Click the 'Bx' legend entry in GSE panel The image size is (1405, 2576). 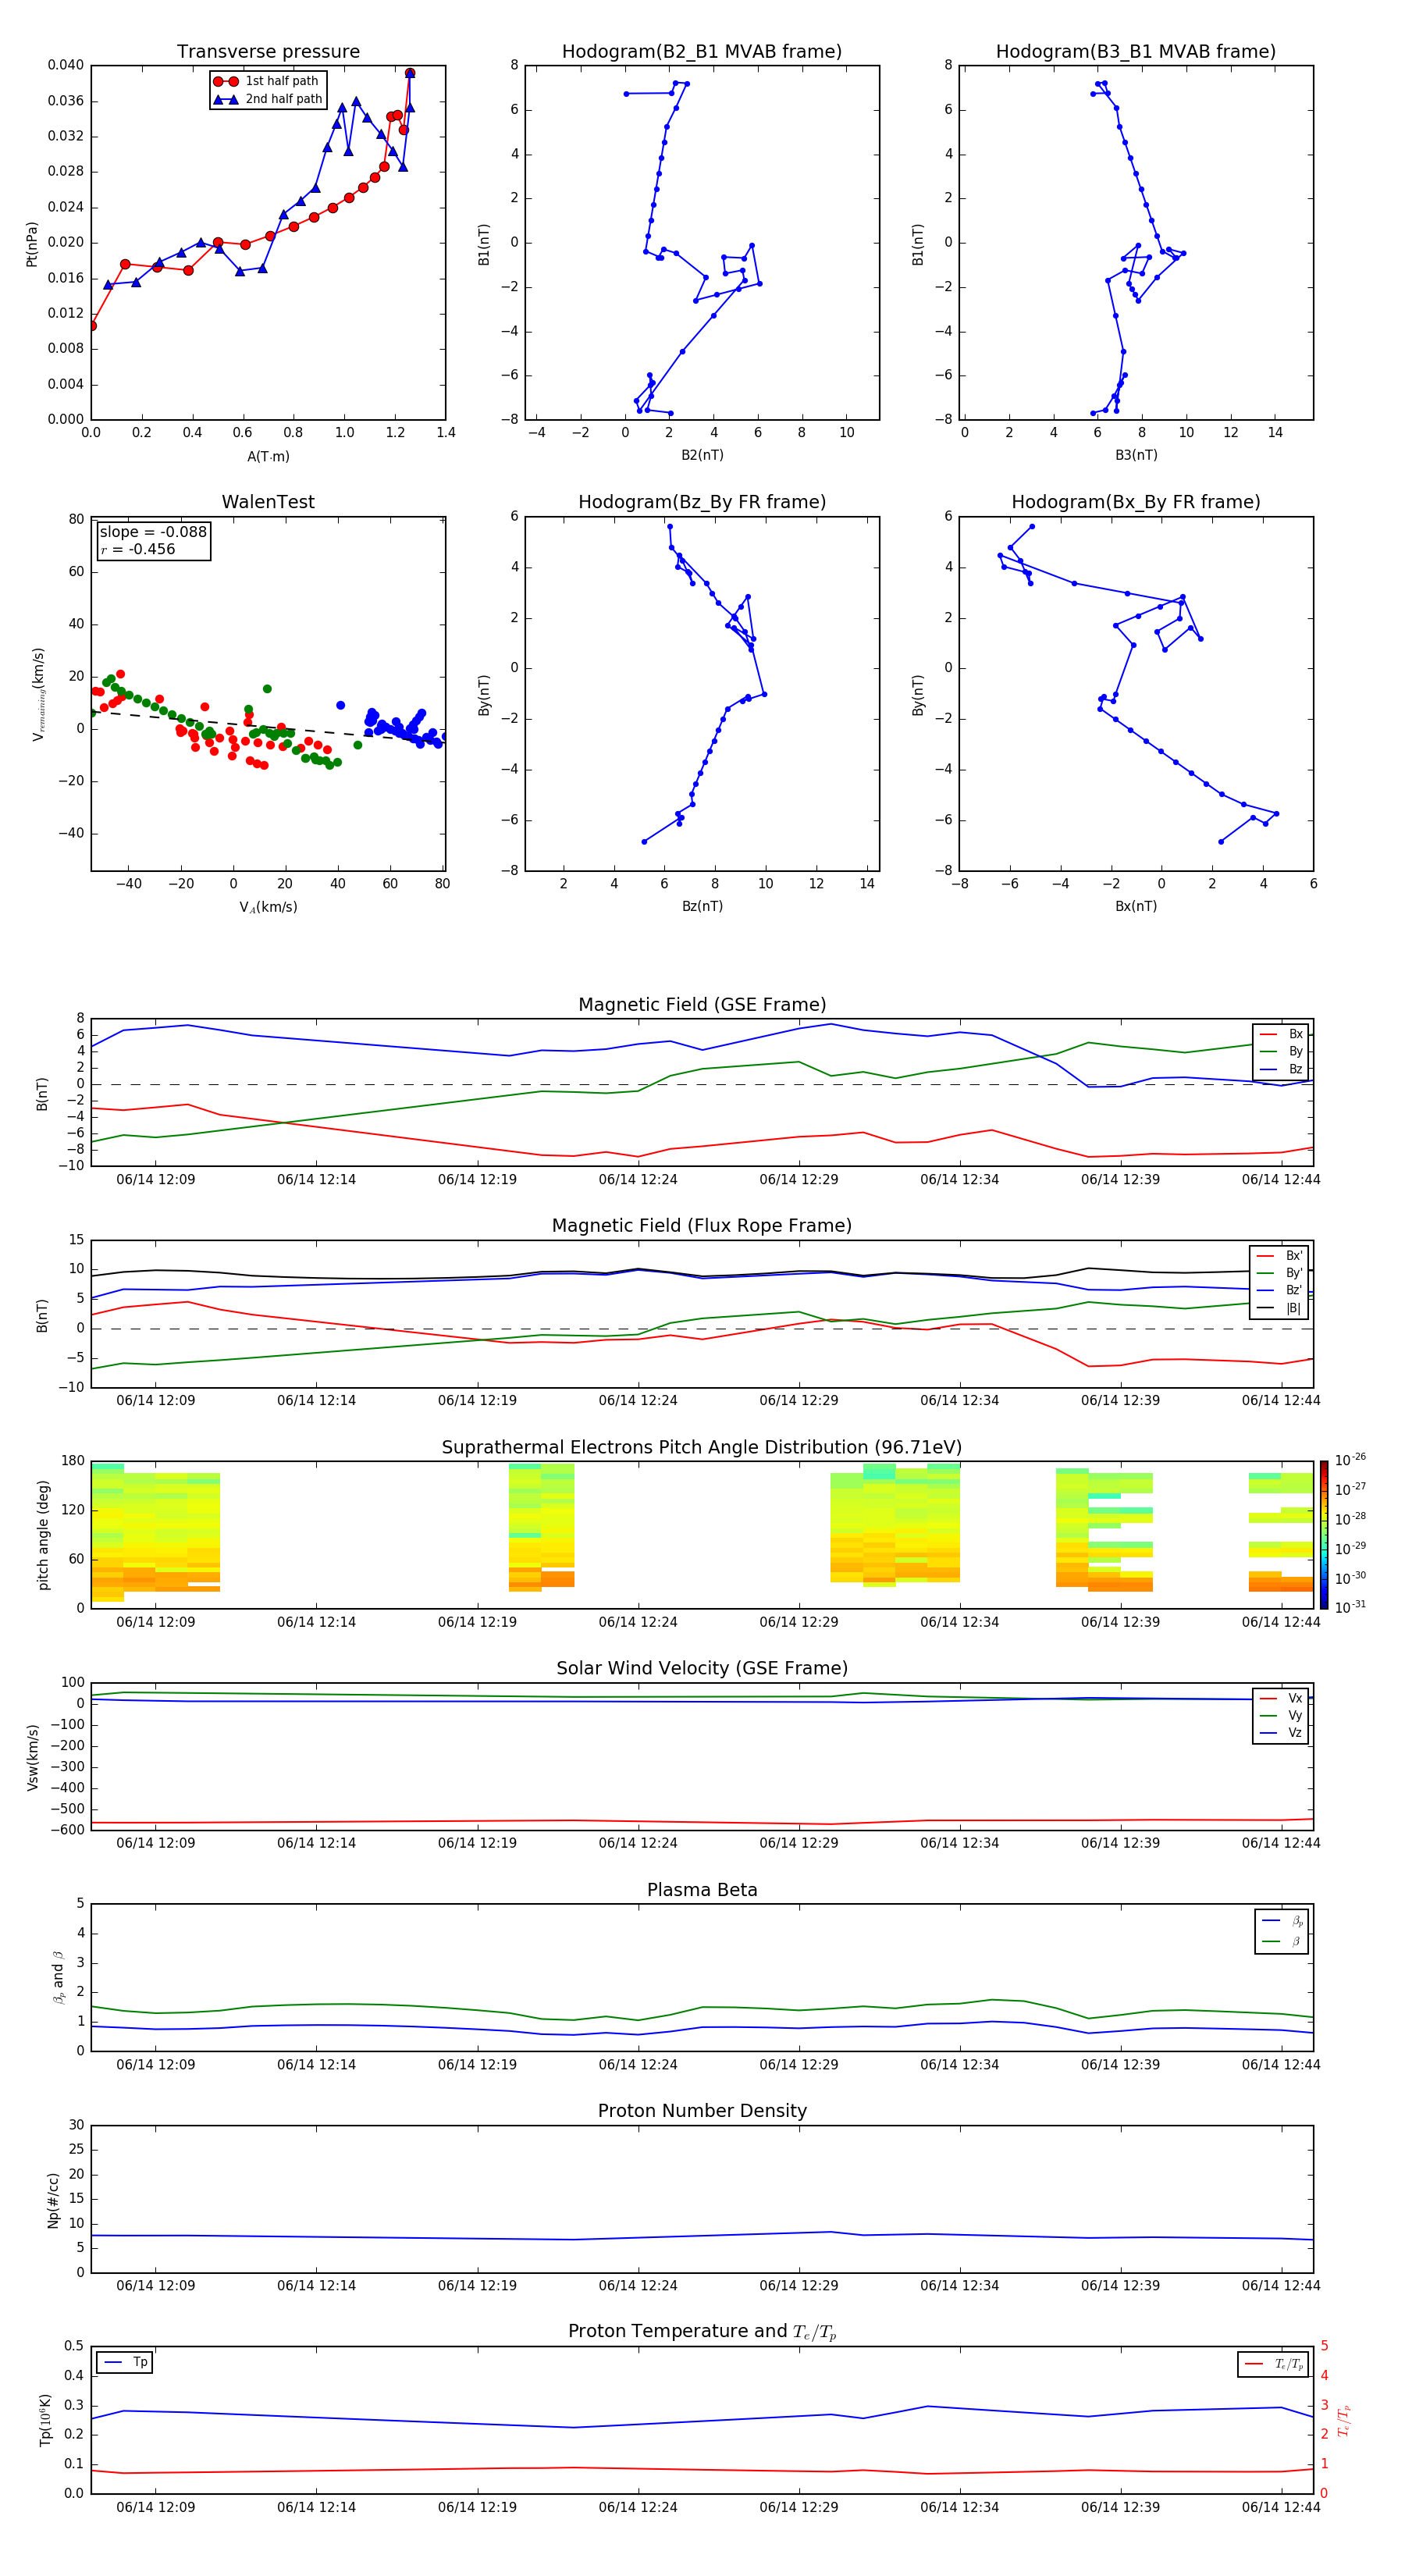point(1281,1034)
